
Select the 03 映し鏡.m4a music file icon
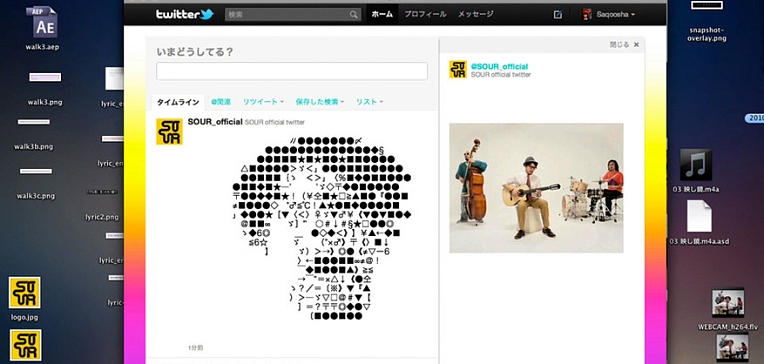click(696, 165)
